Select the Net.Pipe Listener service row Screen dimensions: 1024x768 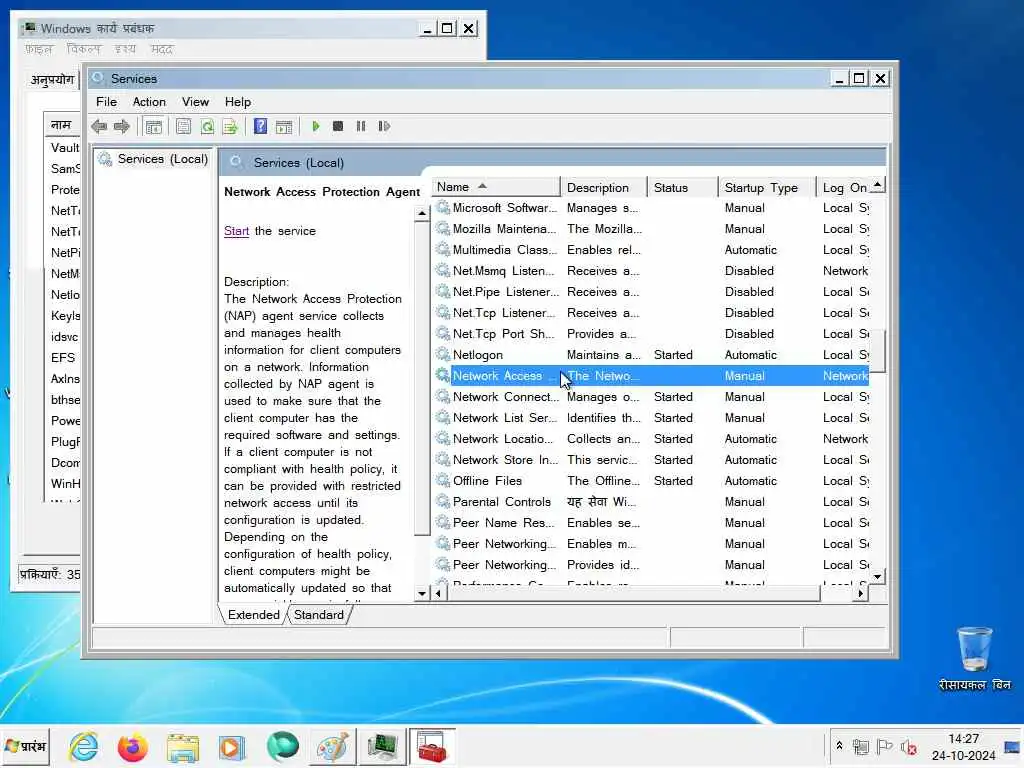click(x=651, y=291)
